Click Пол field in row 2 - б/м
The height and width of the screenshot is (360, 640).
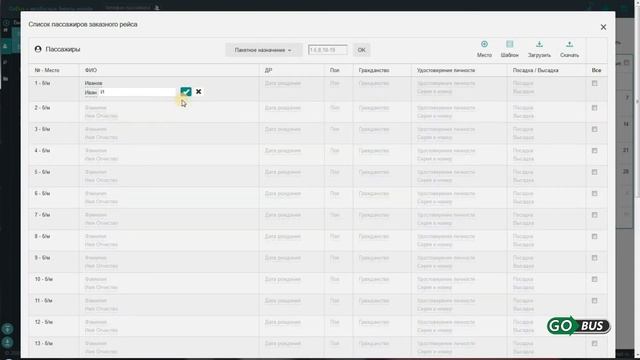[335, 108]
